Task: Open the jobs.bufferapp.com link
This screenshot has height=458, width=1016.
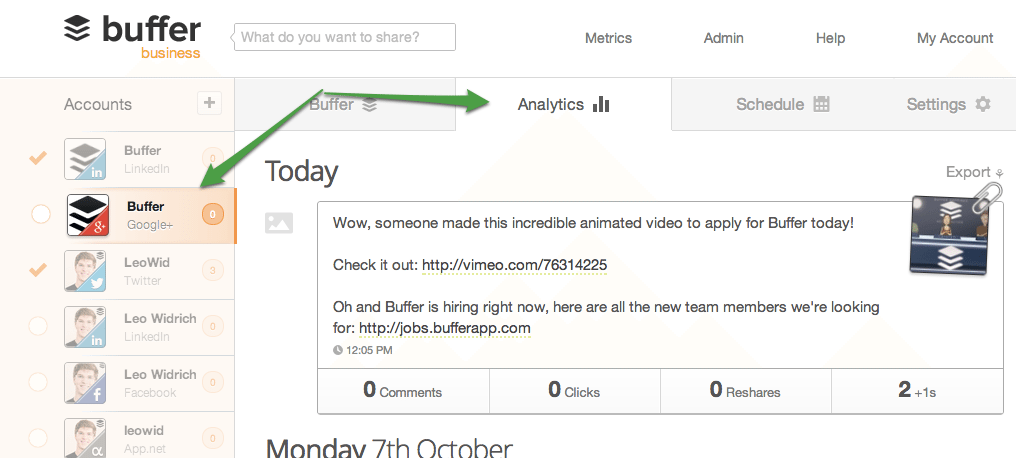Action: point(444,328)
